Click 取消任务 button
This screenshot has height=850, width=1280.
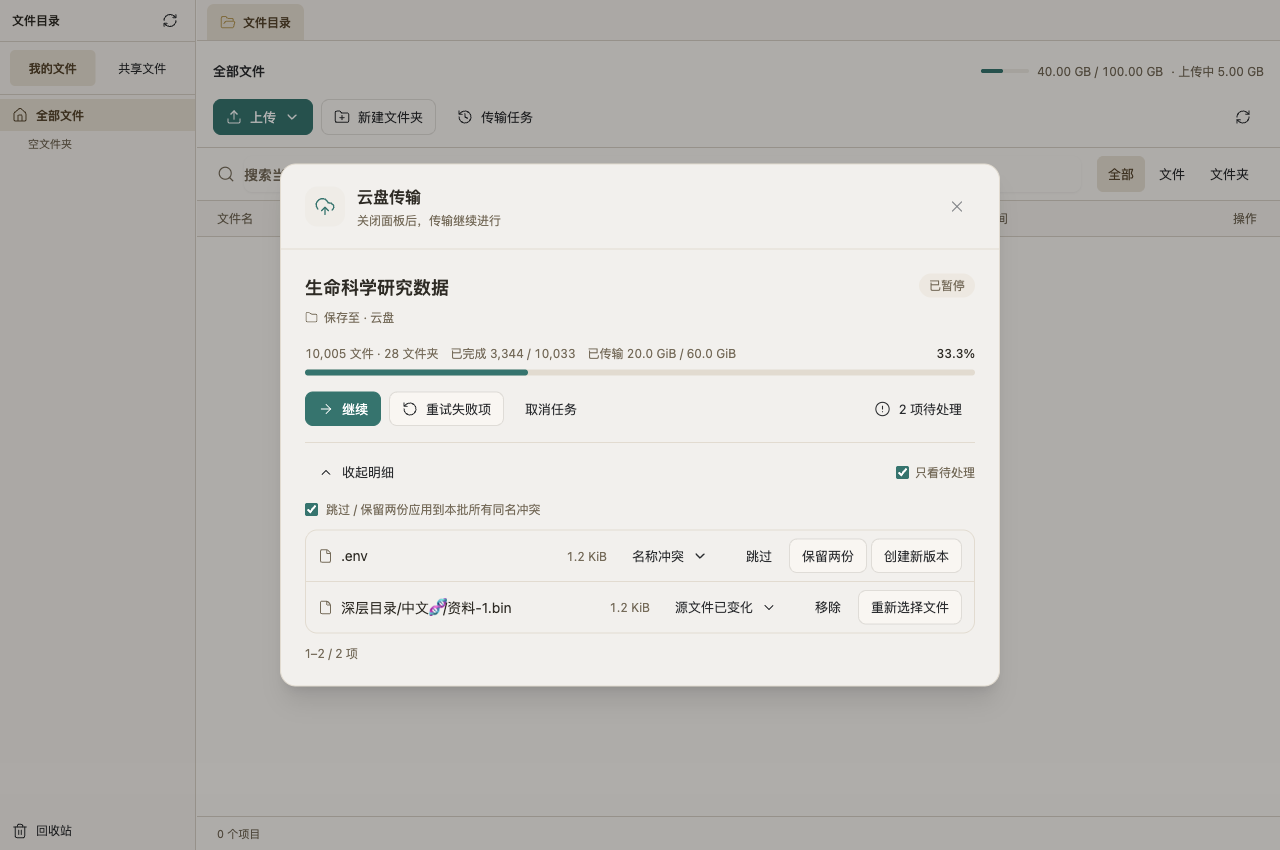tap(551, 409)
